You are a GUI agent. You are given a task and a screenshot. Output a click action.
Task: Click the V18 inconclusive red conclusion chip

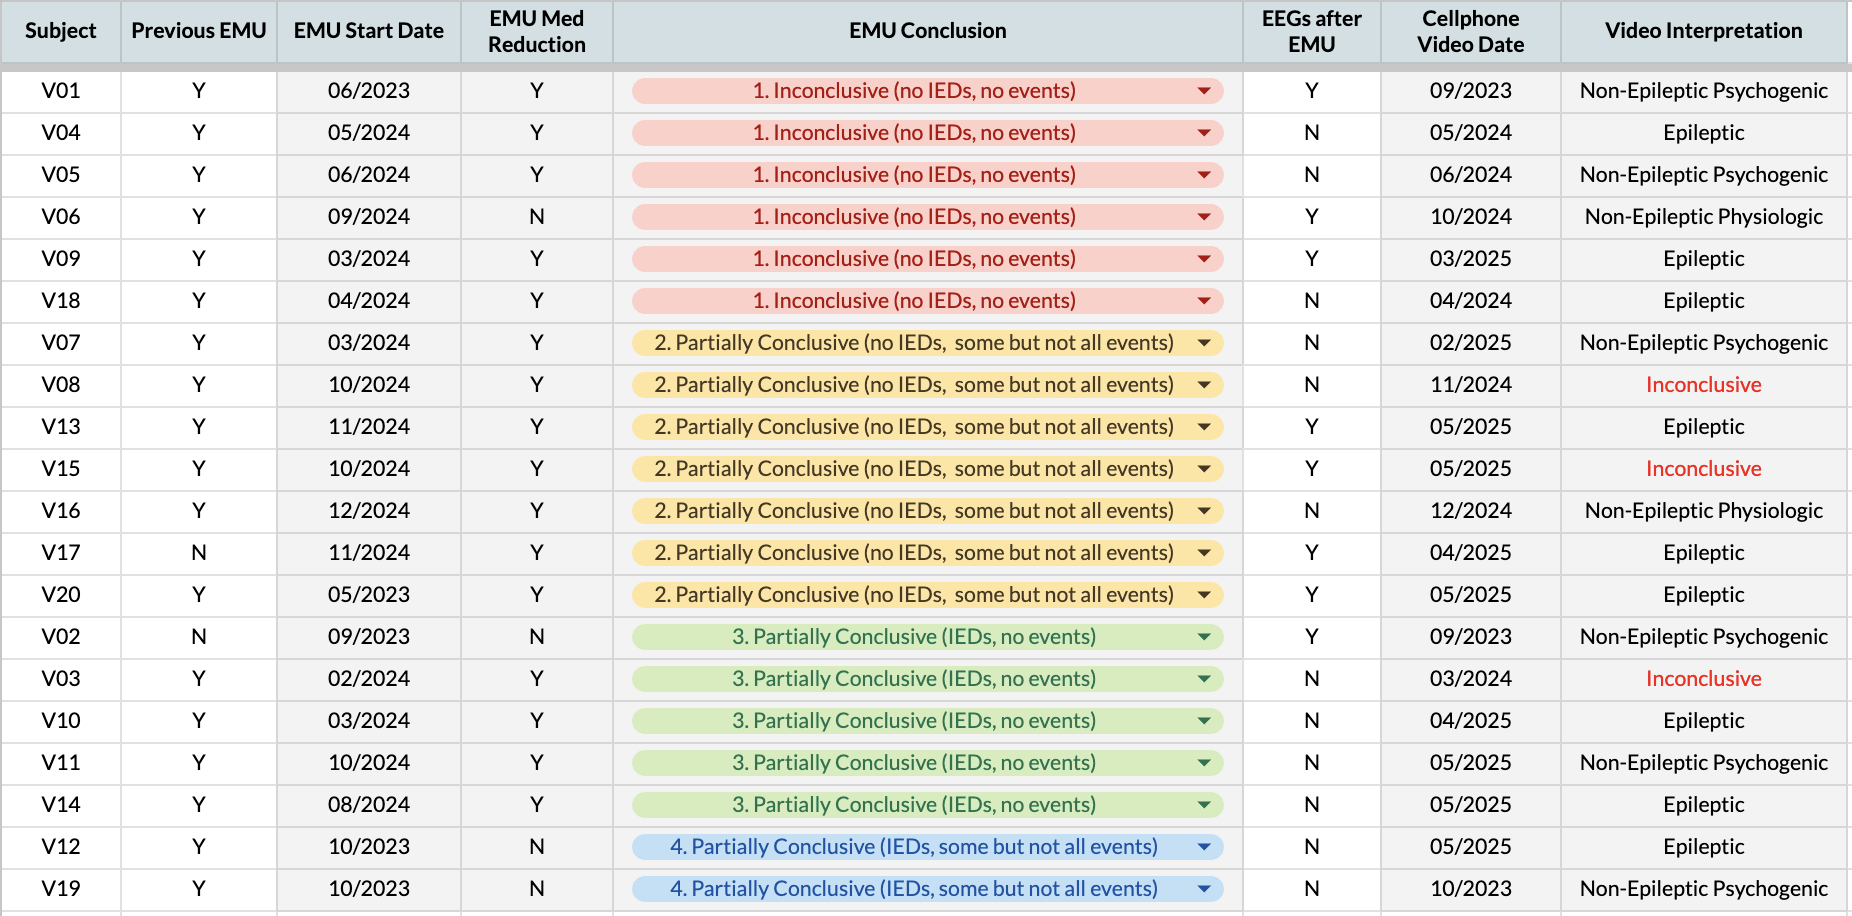pos(913,301)
